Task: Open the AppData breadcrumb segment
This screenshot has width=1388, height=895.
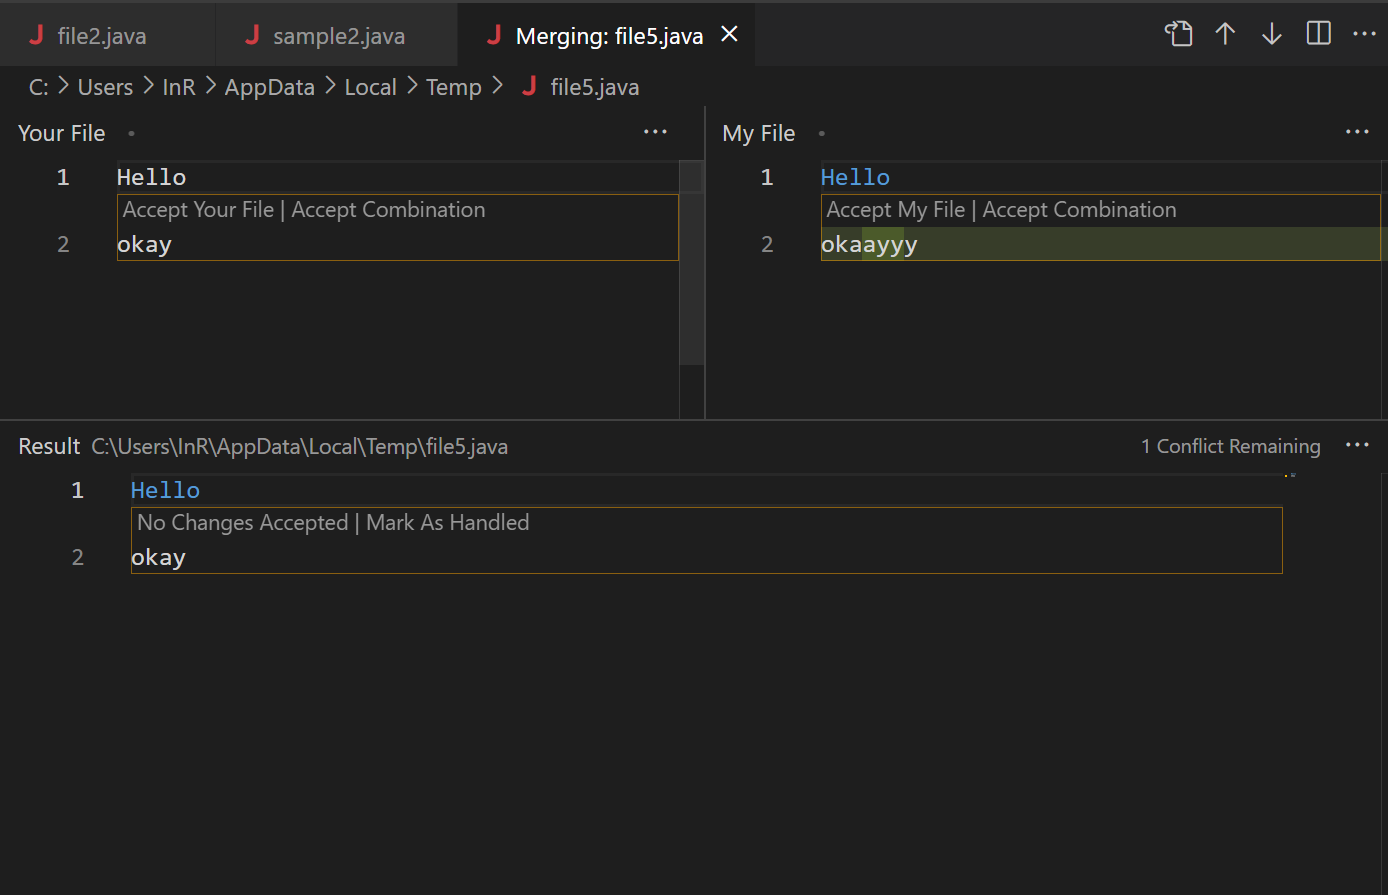Action: (x=270, y=88)
